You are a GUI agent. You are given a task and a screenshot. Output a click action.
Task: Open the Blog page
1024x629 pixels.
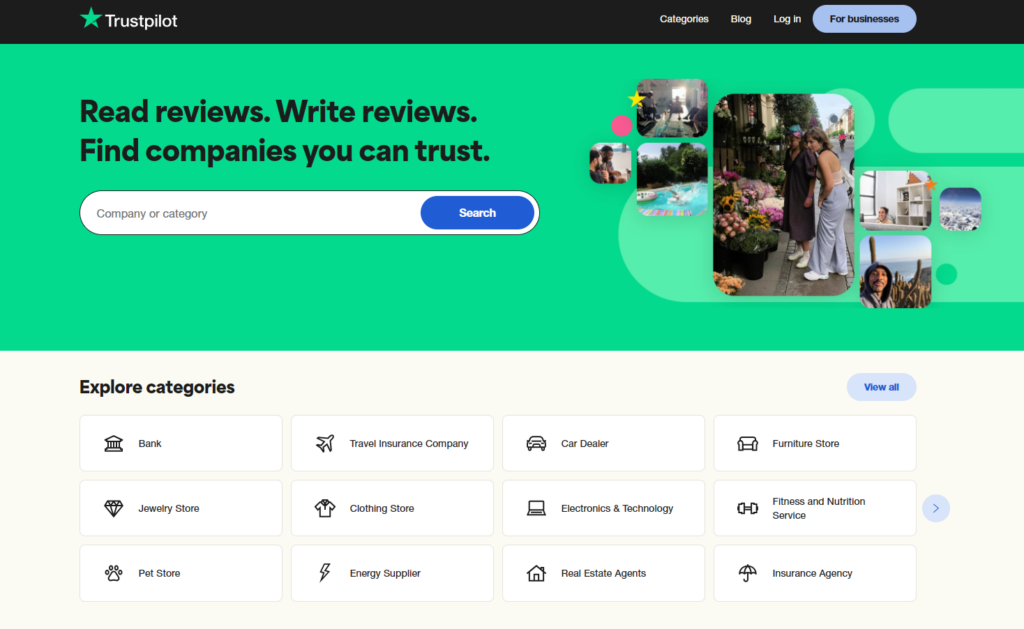pyautogui.click(x=741, y=19)
